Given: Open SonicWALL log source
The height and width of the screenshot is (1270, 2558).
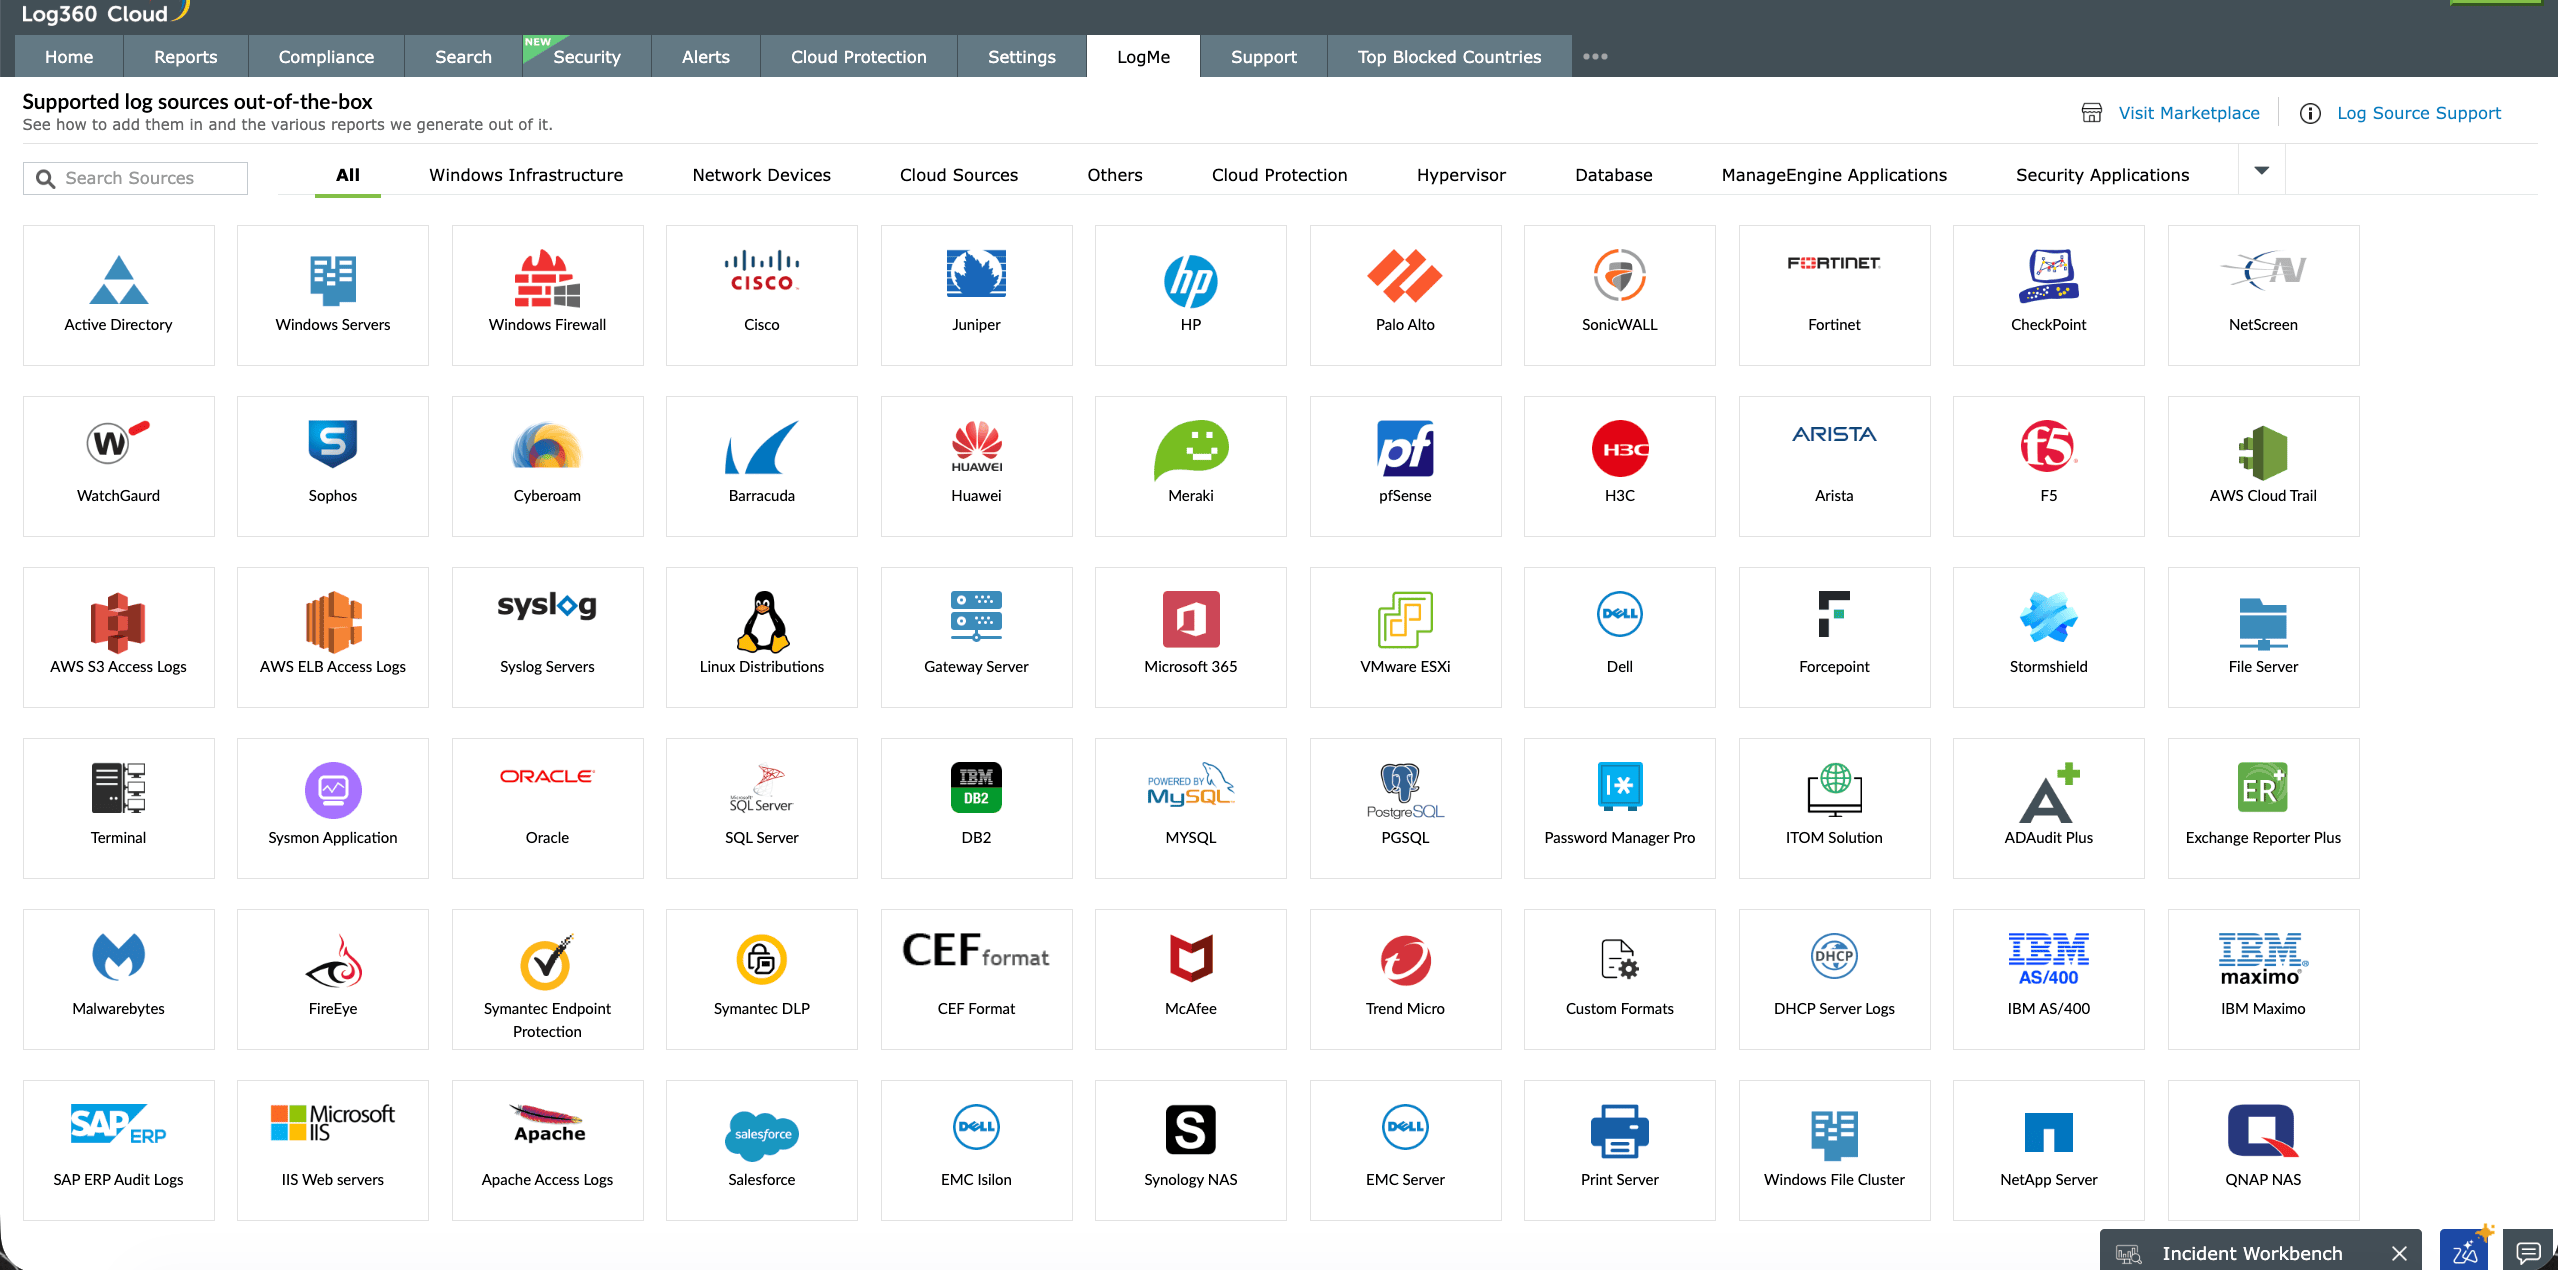Looking at the screenshot, I should (1620, 295).
